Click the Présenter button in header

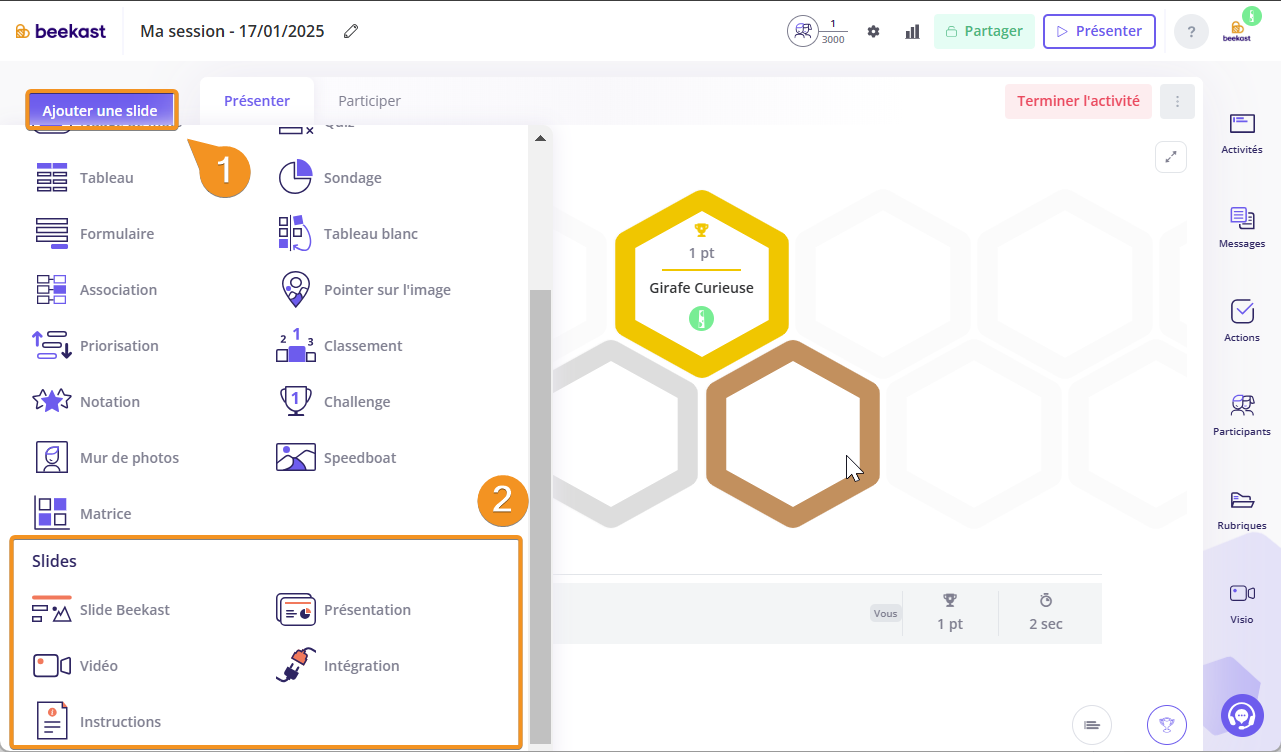coord(1099,31)
